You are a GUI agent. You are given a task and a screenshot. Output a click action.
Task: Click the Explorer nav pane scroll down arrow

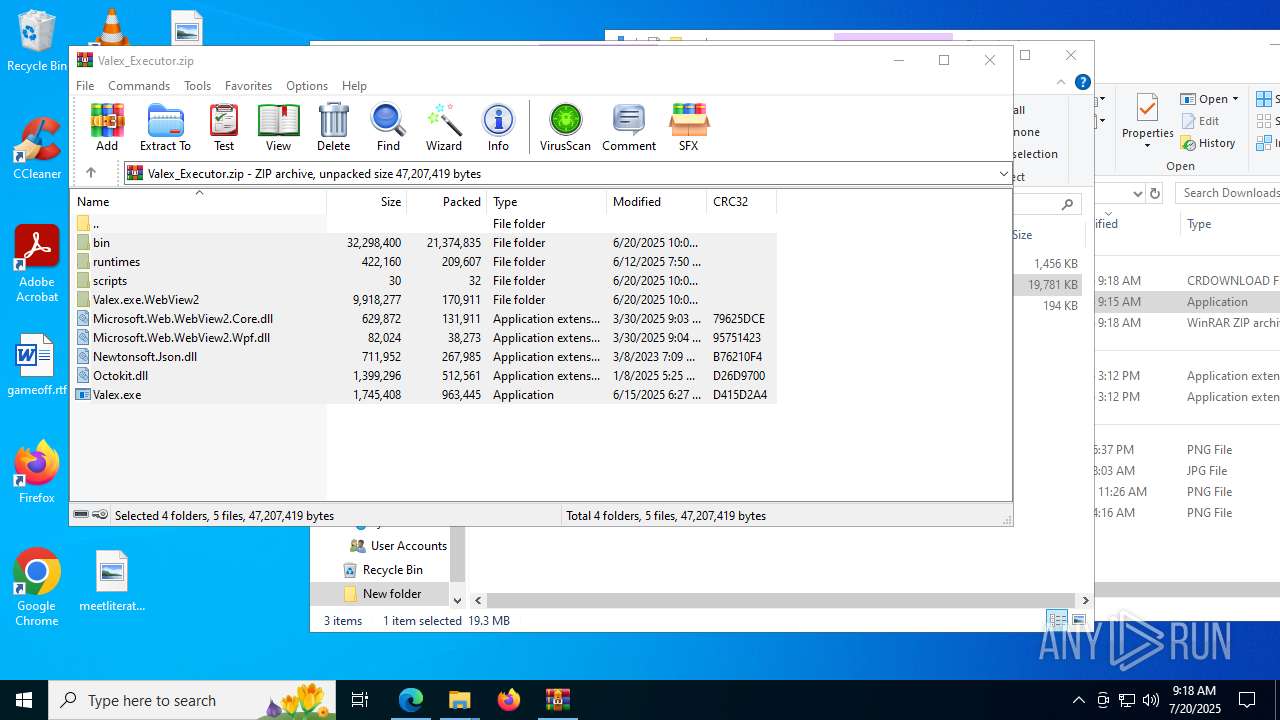tap(457, 600)
